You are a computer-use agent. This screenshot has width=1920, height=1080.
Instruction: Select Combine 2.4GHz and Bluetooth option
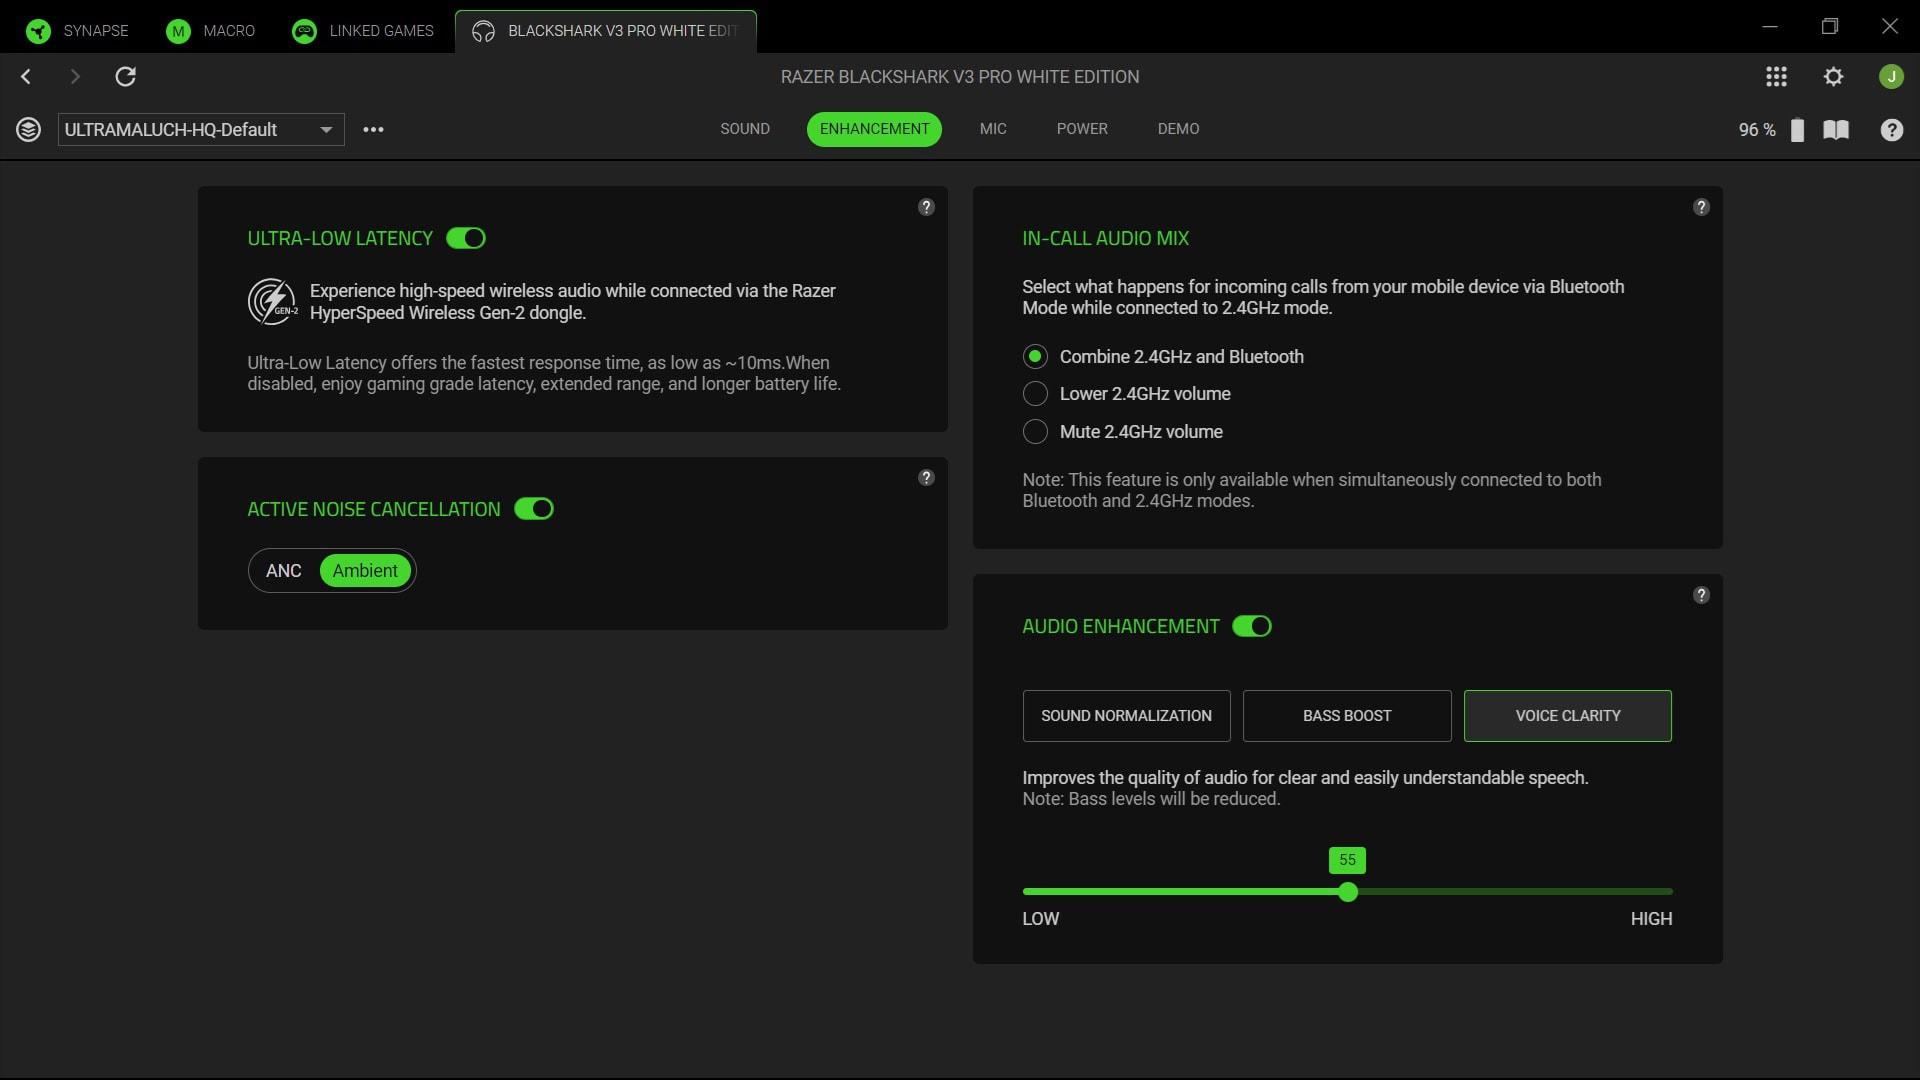tap(1163, 357)
